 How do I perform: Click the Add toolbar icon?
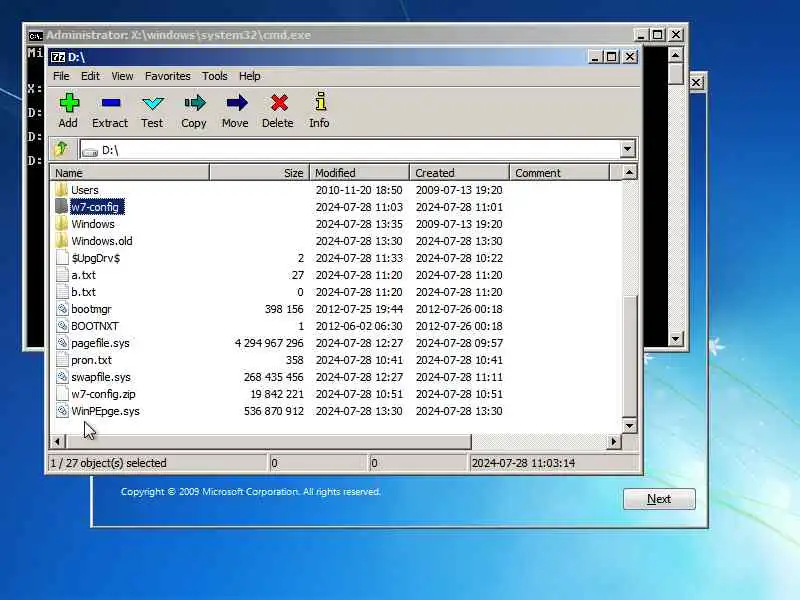point(69,103)
